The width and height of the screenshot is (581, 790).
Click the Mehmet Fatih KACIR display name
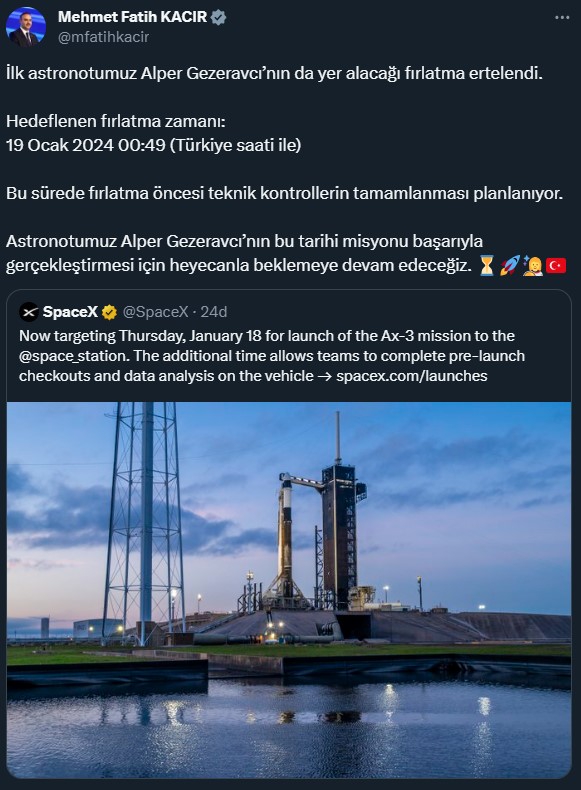133,17
